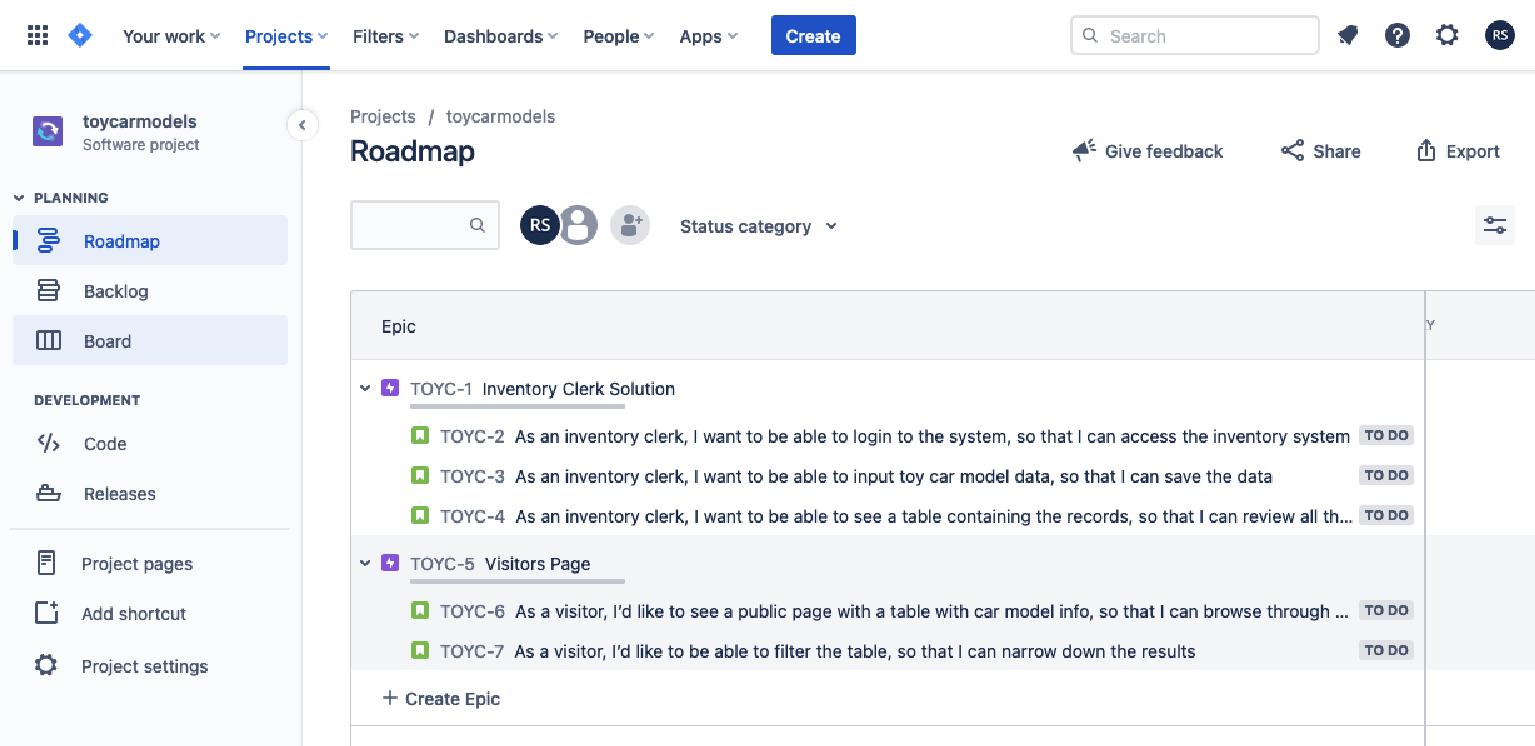Open Project settings in the sidebar
The width and height of the screenshot is (1535, 746).
coord(150,666)
